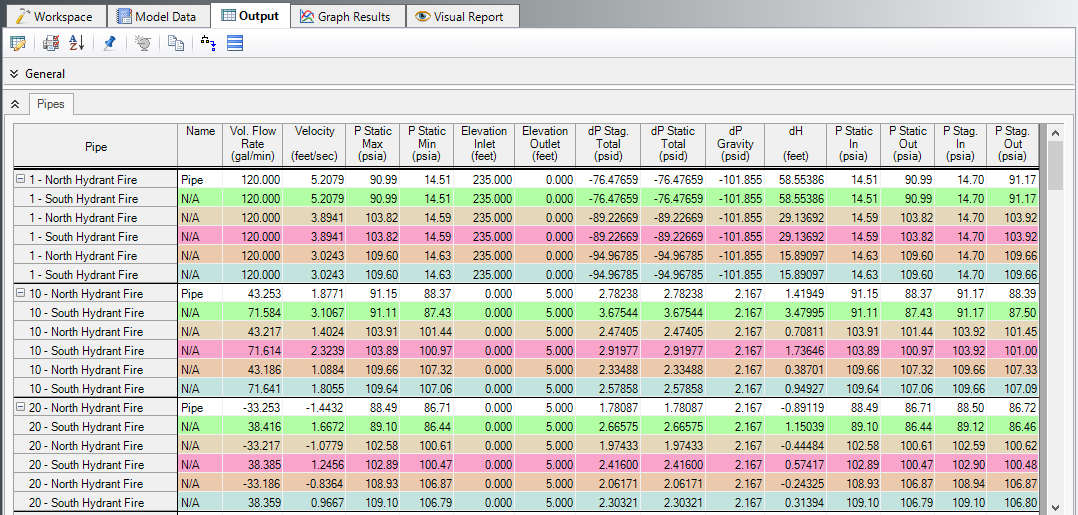Viewport: 1078px width, 515px height.
Task: Expand the General section
Action: tap(14, 74)
